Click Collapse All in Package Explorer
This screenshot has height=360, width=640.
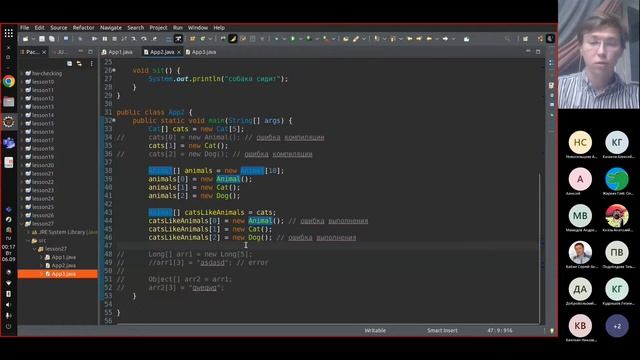click(69, 64)
